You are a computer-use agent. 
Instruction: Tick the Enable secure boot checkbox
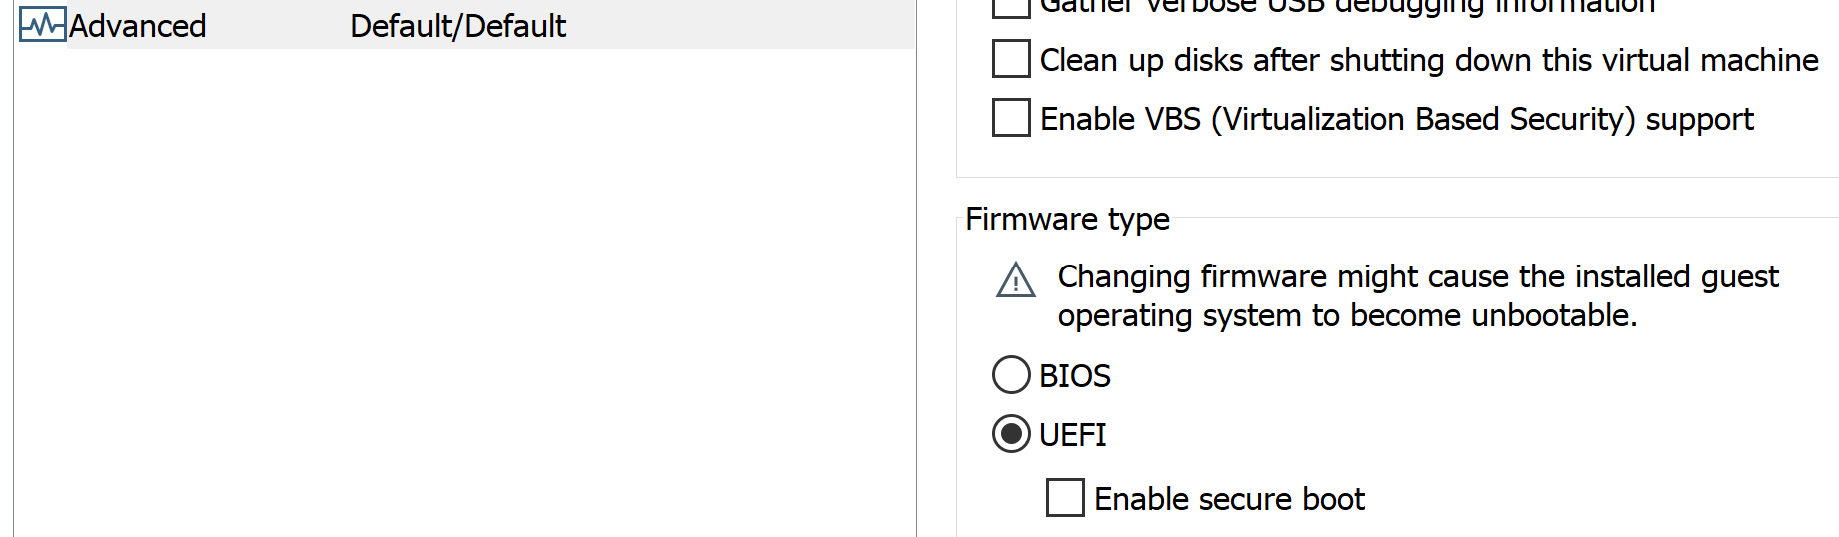click(1065, 498)
